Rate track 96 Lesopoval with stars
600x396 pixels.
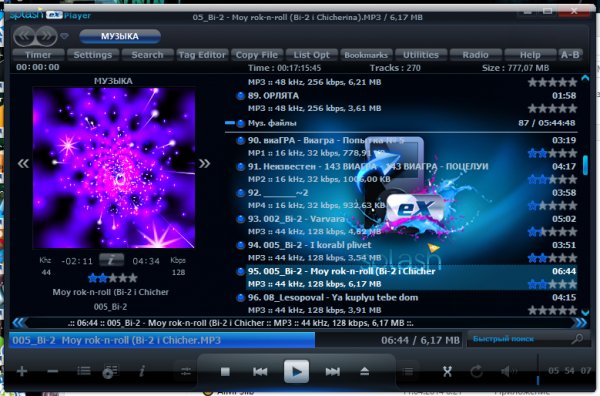point(553,310)
